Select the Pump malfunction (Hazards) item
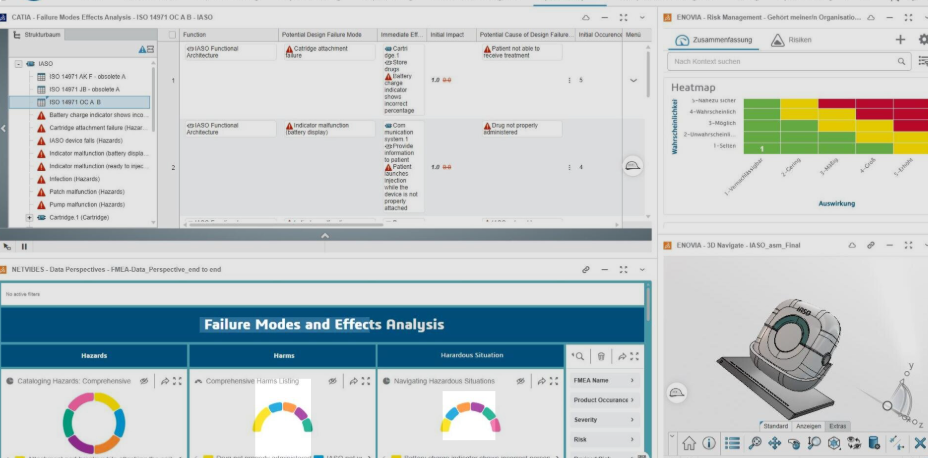This screenshot has height=458, width=928. tap(86, 205)
